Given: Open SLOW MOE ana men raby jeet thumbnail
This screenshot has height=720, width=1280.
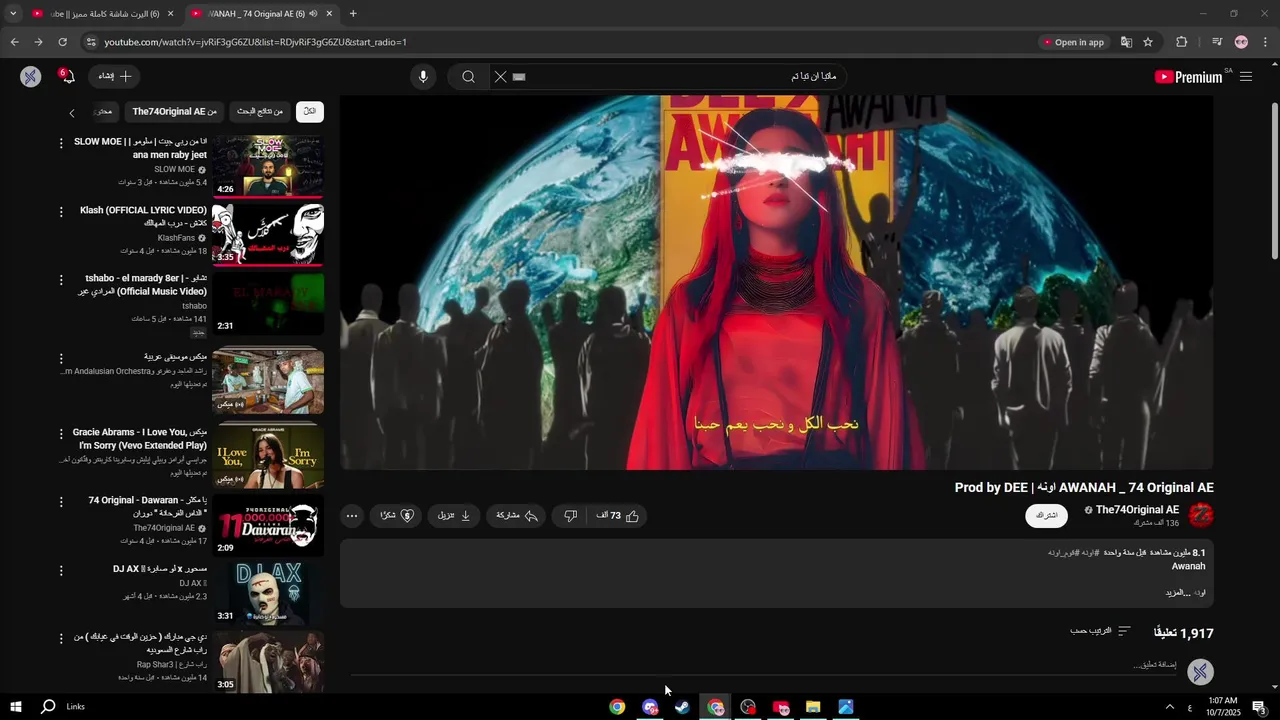Looking at the screenshot, I should click(x=268, y=166).
